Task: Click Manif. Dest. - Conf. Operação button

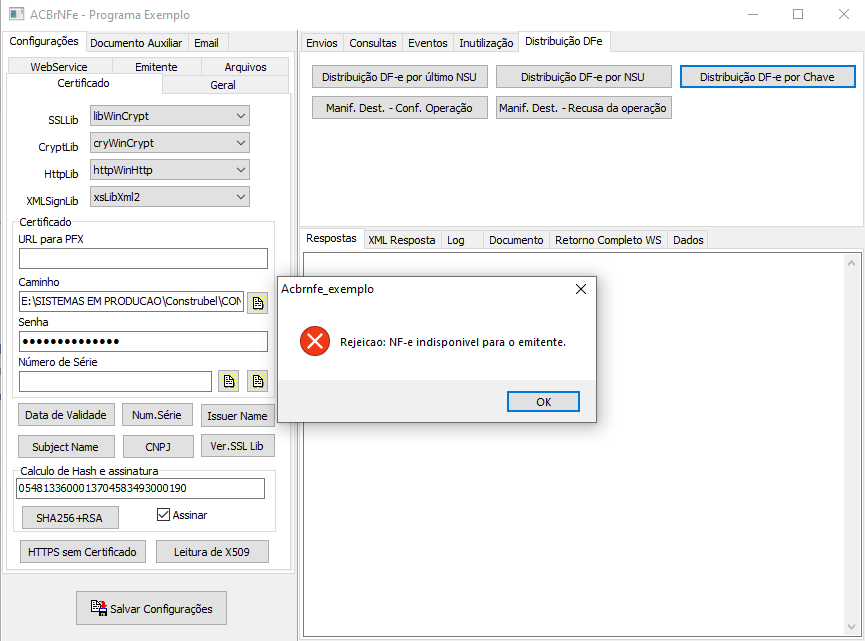Action: point(399,108)
